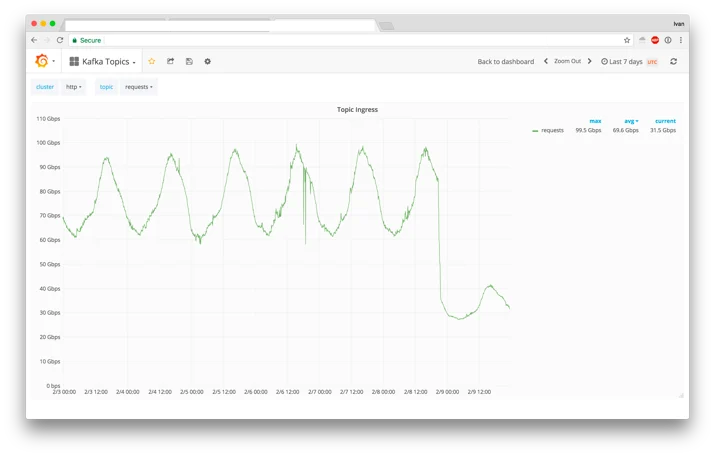Click the 69.6 Gbps avg value
The image size is (715, 456).
point(626,130)
